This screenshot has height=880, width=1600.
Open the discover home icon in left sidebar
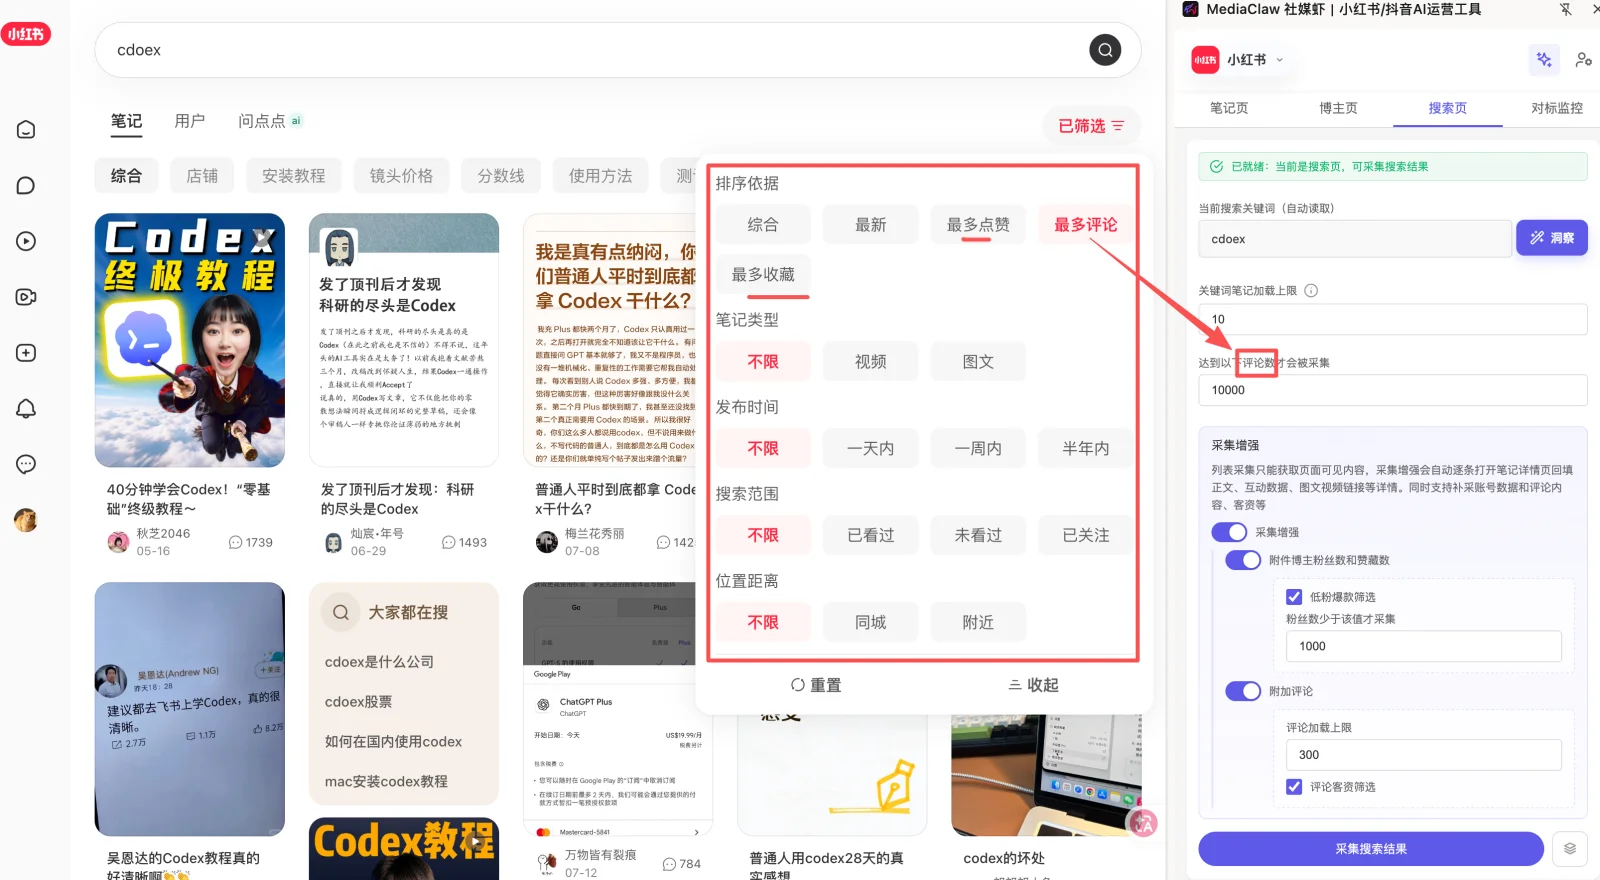pyautogui.click(x=26, y=130)
